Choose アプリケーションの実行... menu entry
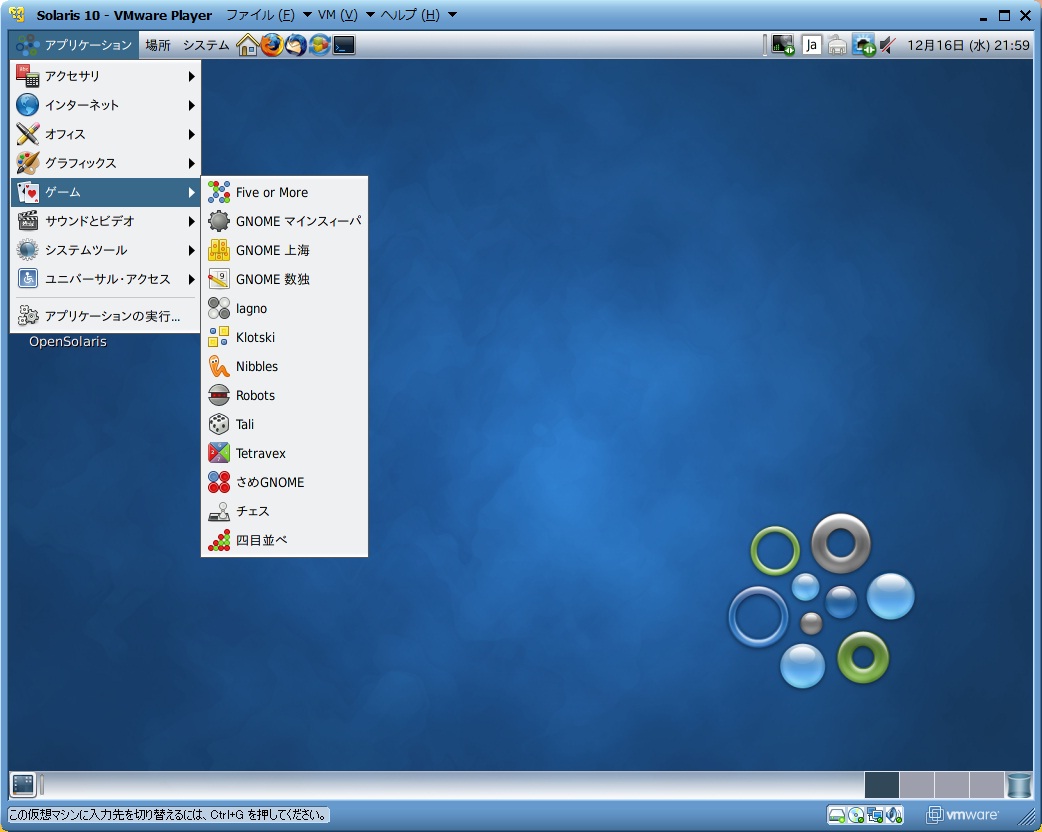Image resolution: width=1042 pixels, height=832 pixels. [x=106, y=316]
